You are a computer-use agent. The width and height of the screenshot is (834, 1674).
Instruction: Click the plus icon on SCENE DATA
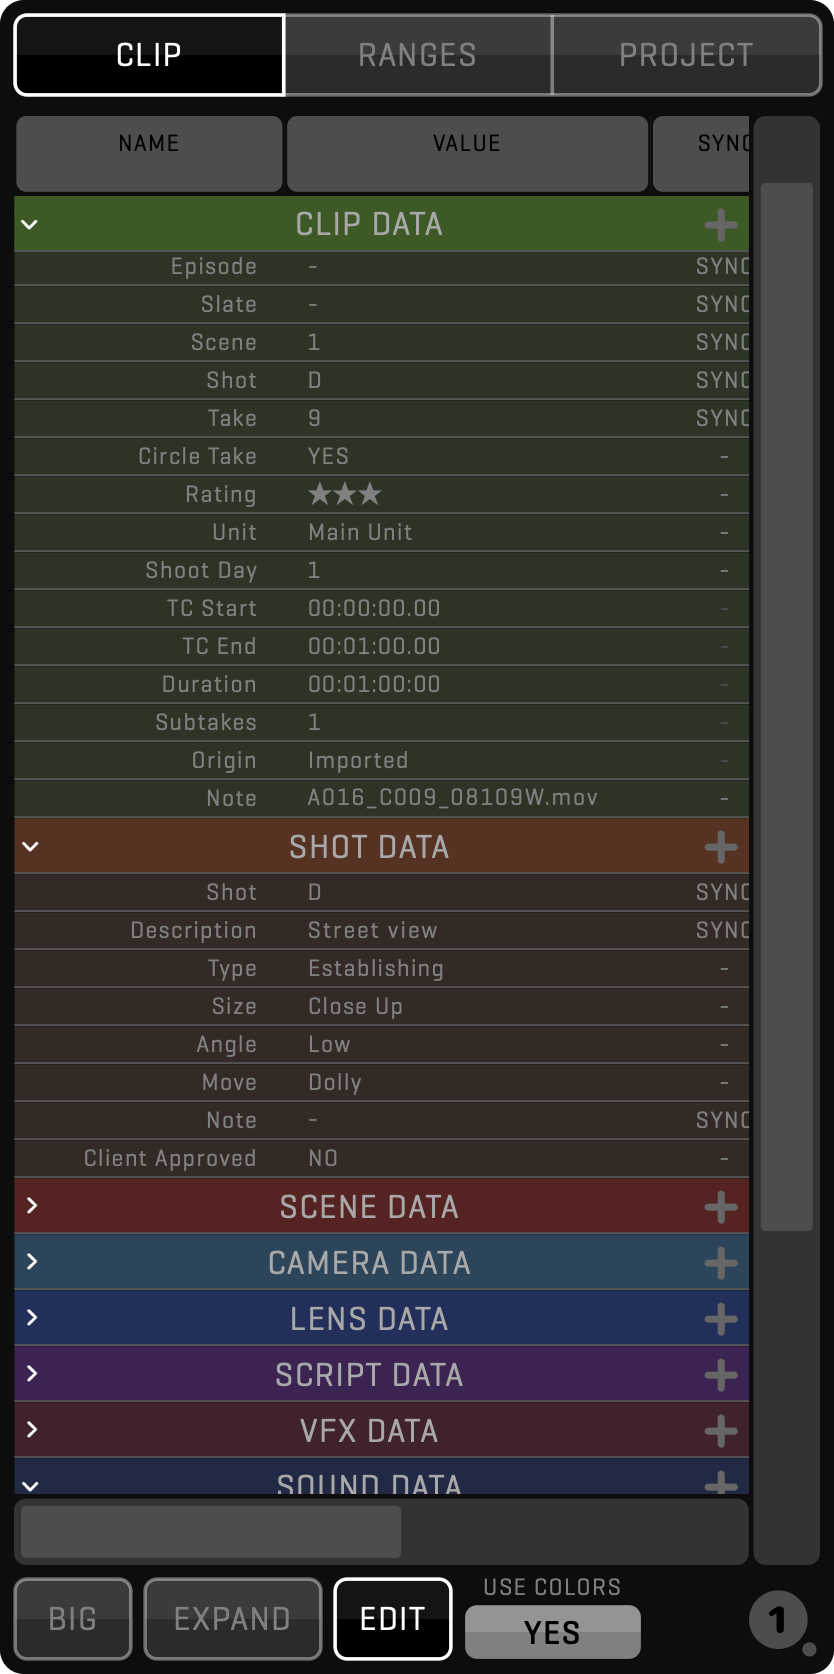(720, 1208)
